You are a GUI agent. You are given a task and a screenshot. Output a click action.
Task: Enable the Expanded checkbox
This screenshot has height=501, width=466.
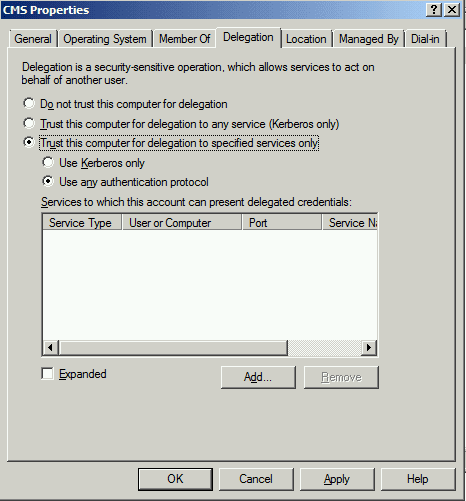[x=47, y=373]
